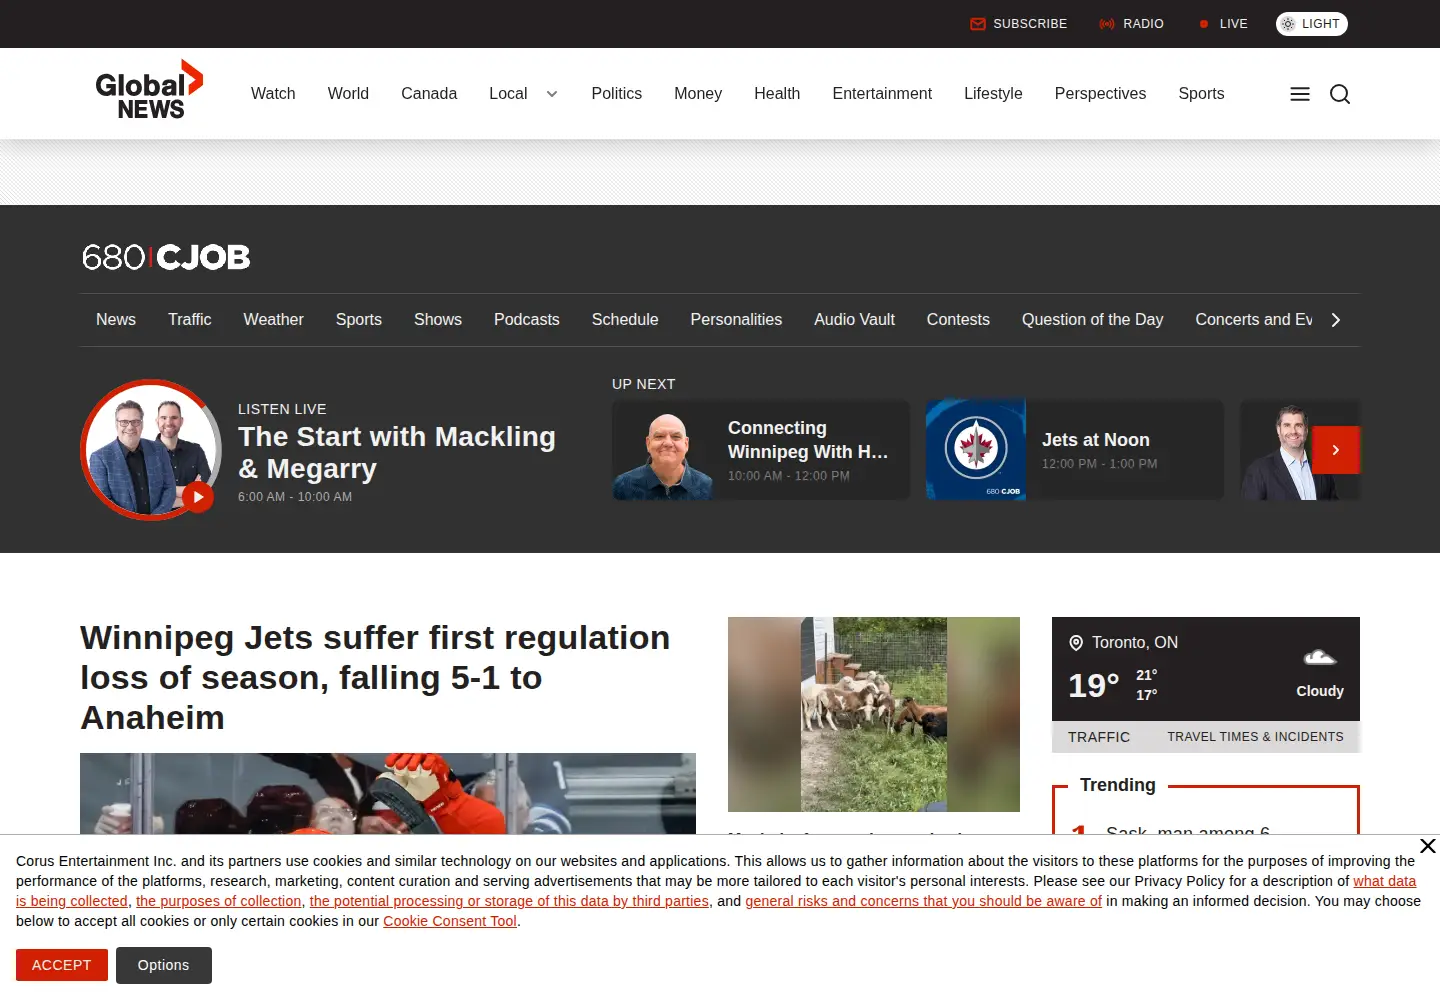Click The Start with Mackling & Megarry title
1440x1000 pixels.
click(397, 453)
